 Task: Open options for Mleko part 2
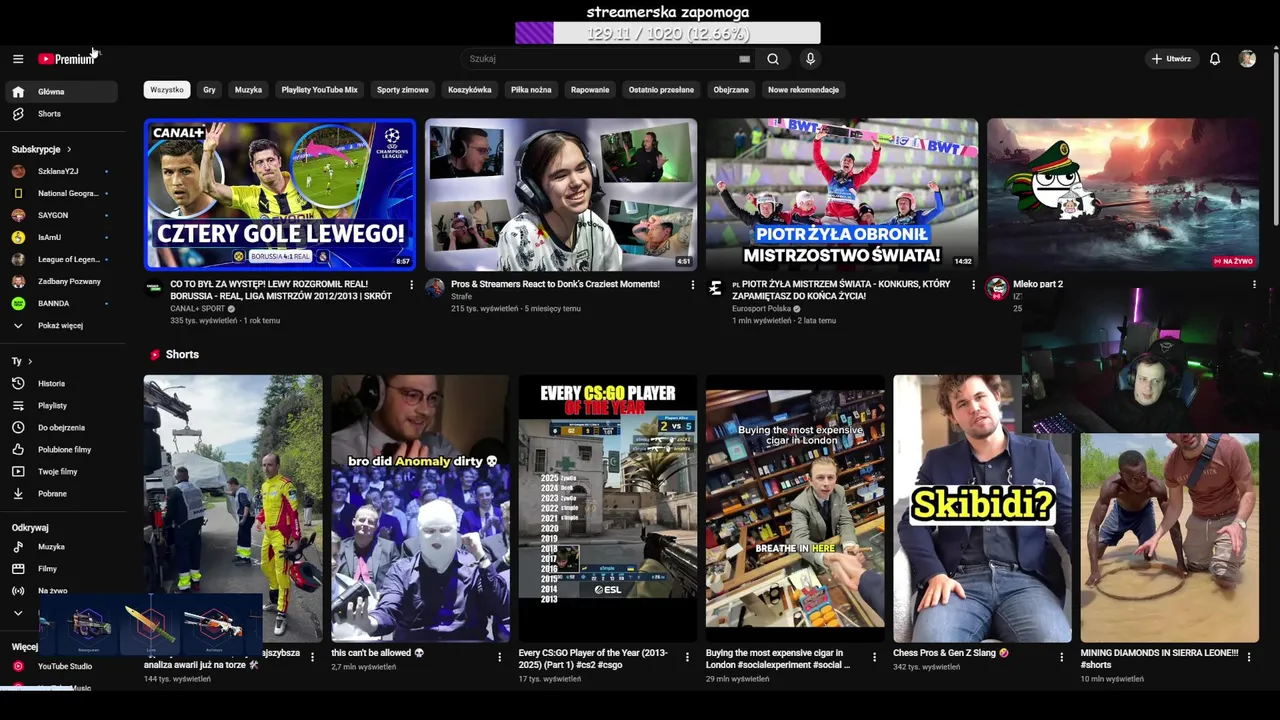(1254, 285)
